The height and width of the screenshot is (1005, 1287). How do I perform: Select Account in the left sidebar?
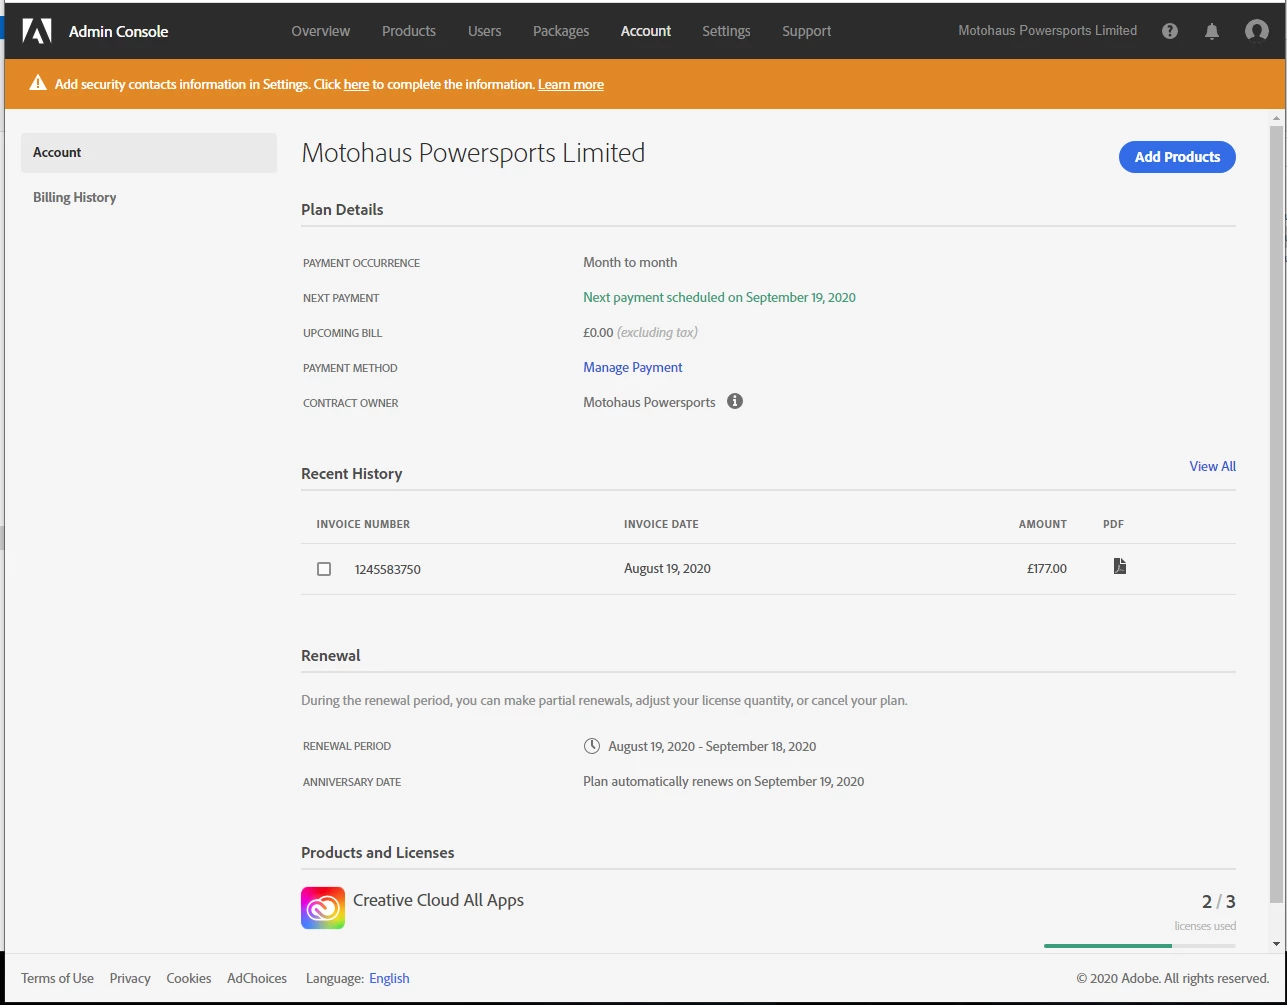tap(149, 153)
